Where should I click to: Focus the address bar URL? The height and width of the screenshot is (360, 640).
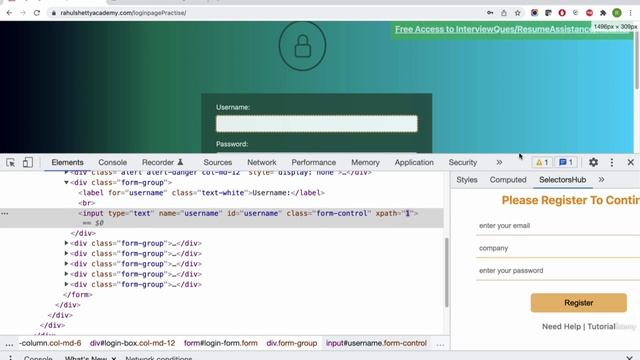123,13
